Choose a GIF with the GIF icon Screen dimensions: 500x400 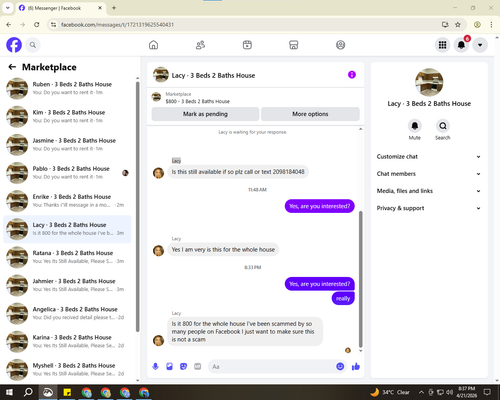(198, 367)
